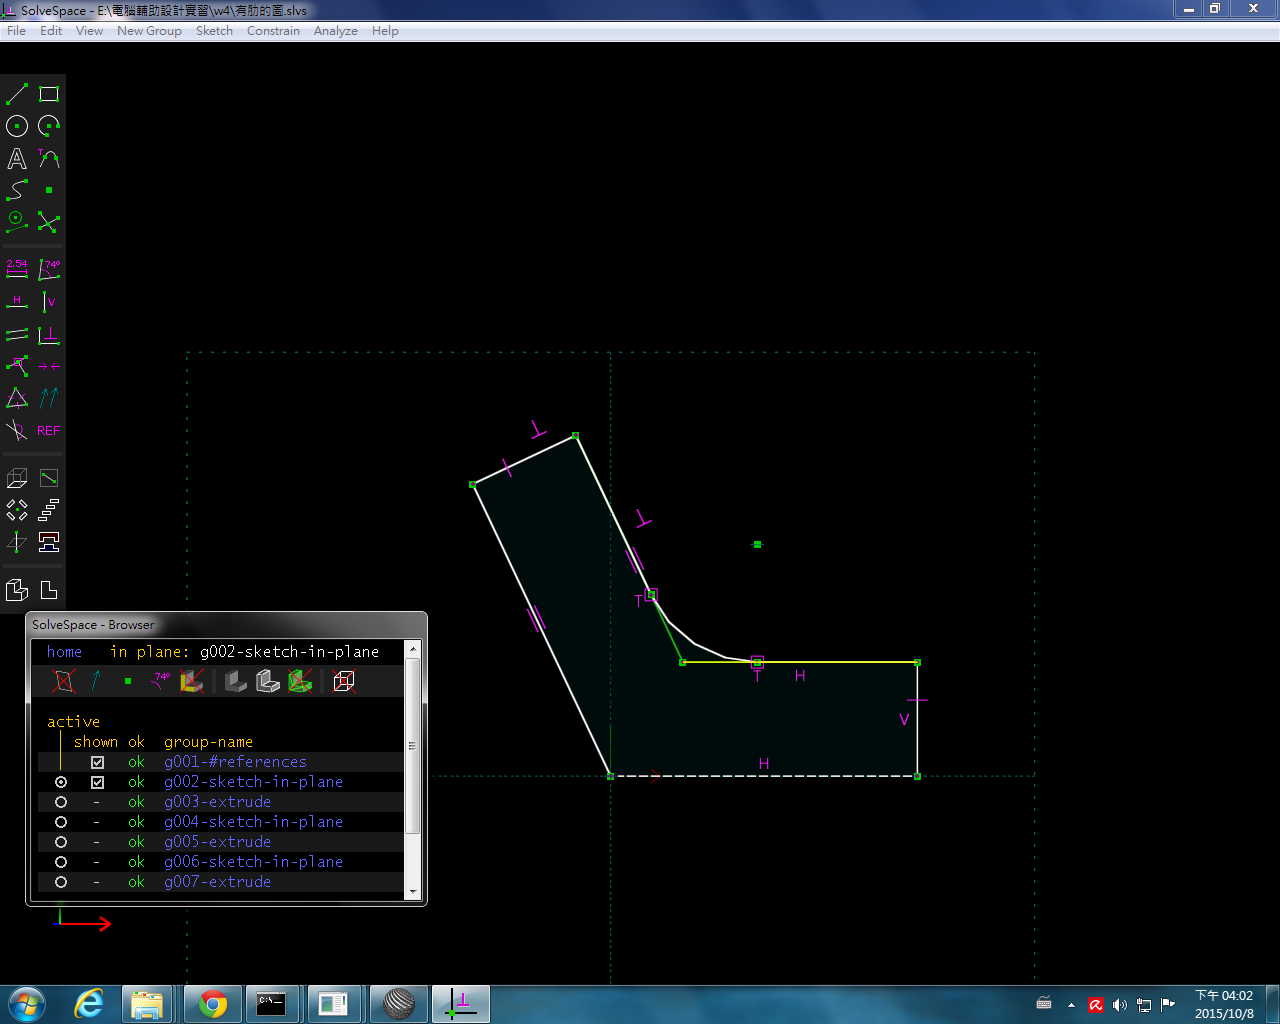This screenshot has width=1280, height=1024.
Task: Select the circle sketch tool
Action: tap(17, 126)
